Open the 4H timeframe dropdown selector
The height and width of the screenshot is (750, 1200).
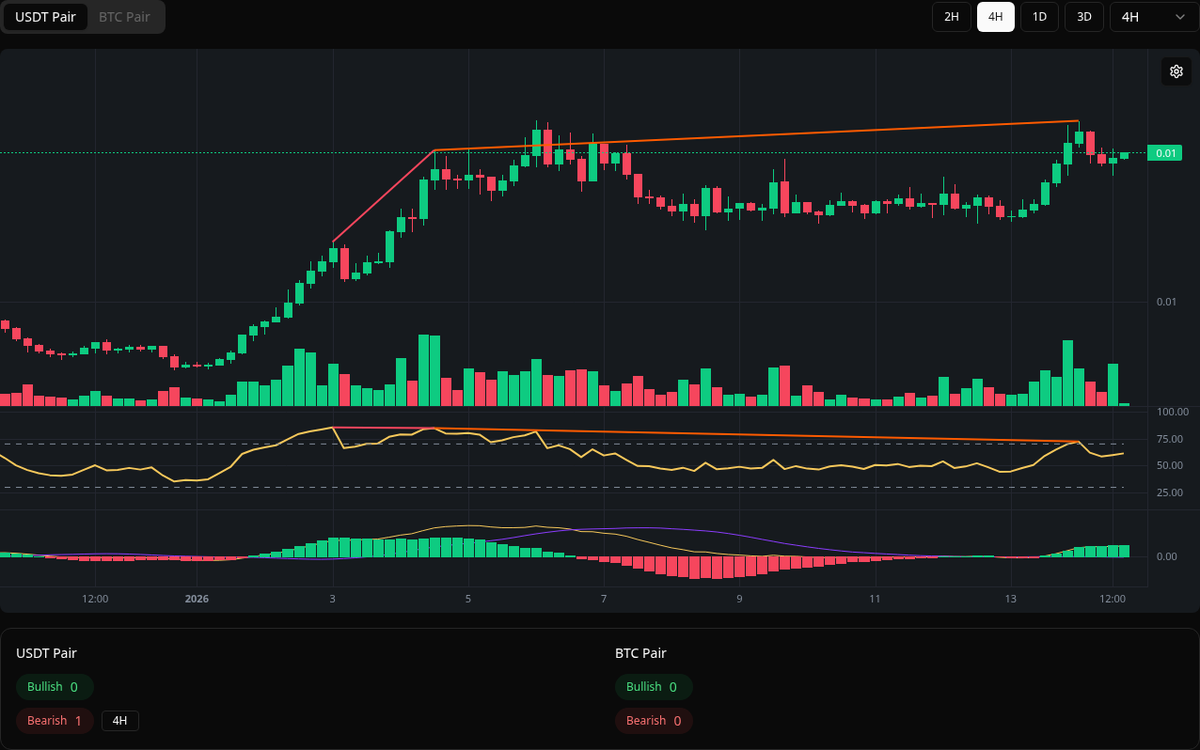(x=1150, y=17)
